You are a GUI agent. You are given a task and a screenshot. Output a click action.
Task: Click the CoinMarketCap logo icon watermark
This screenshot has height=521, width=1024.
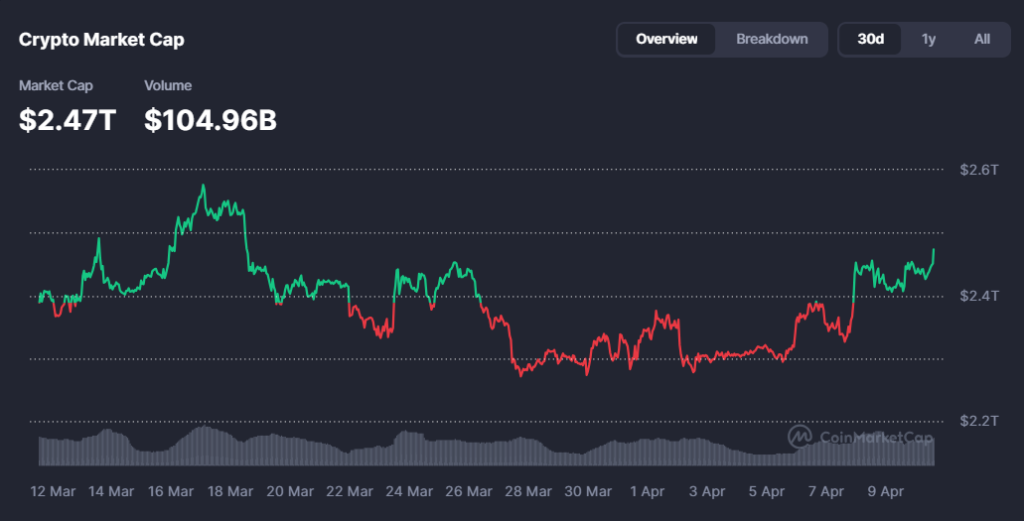(x=800, y=436)
